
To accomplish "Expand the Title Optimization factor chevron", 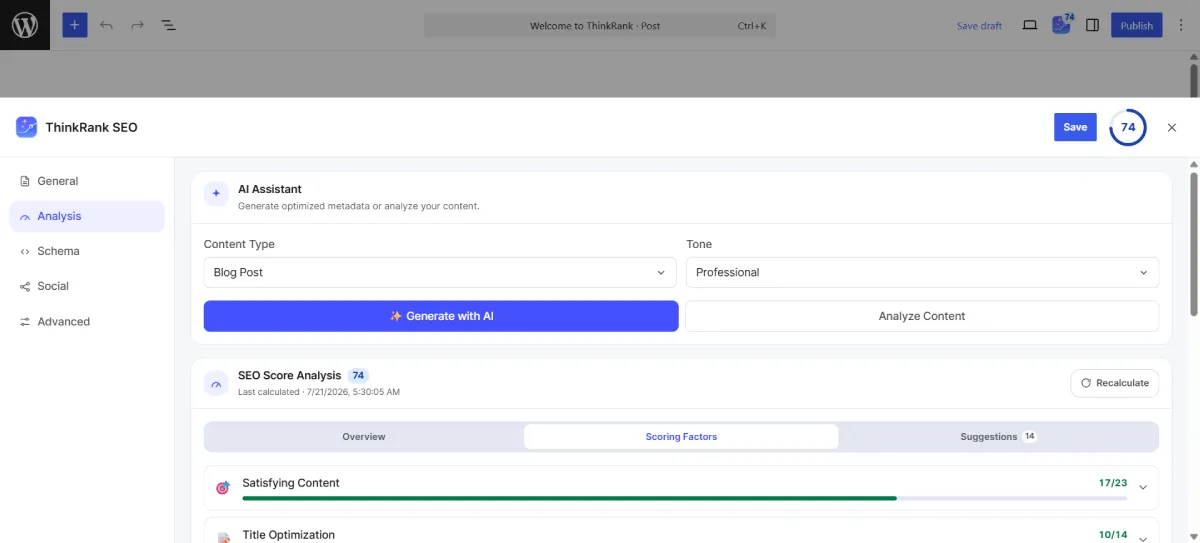I will point(1143,538).
